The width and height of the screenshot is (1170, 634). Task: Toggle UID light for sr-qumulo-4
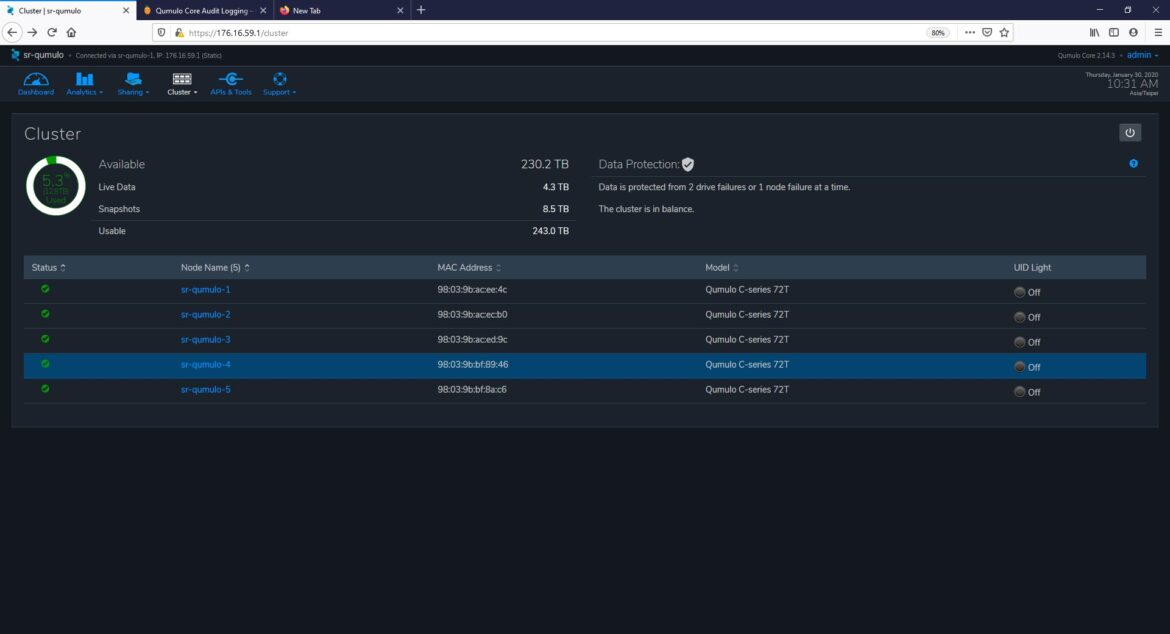pyautogui.click(x=1019, y=367)
